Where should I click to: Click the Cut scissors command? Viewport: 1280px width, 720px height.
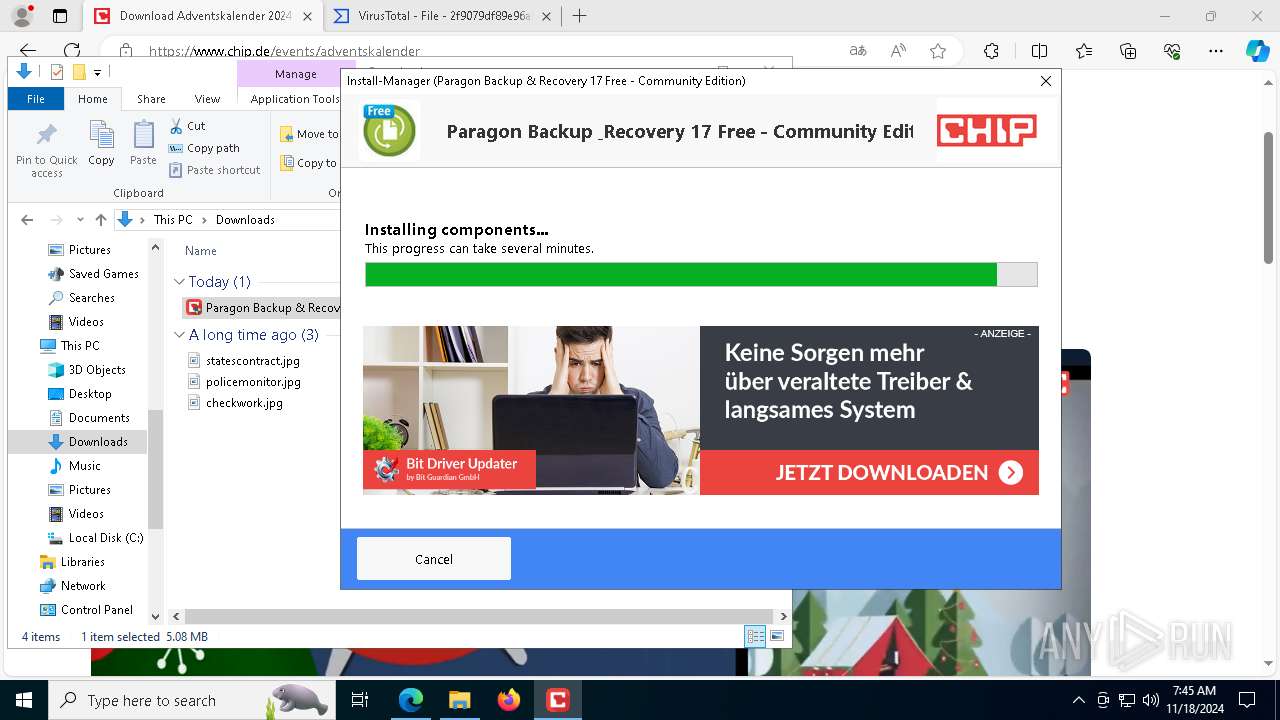tap(187, 126)
